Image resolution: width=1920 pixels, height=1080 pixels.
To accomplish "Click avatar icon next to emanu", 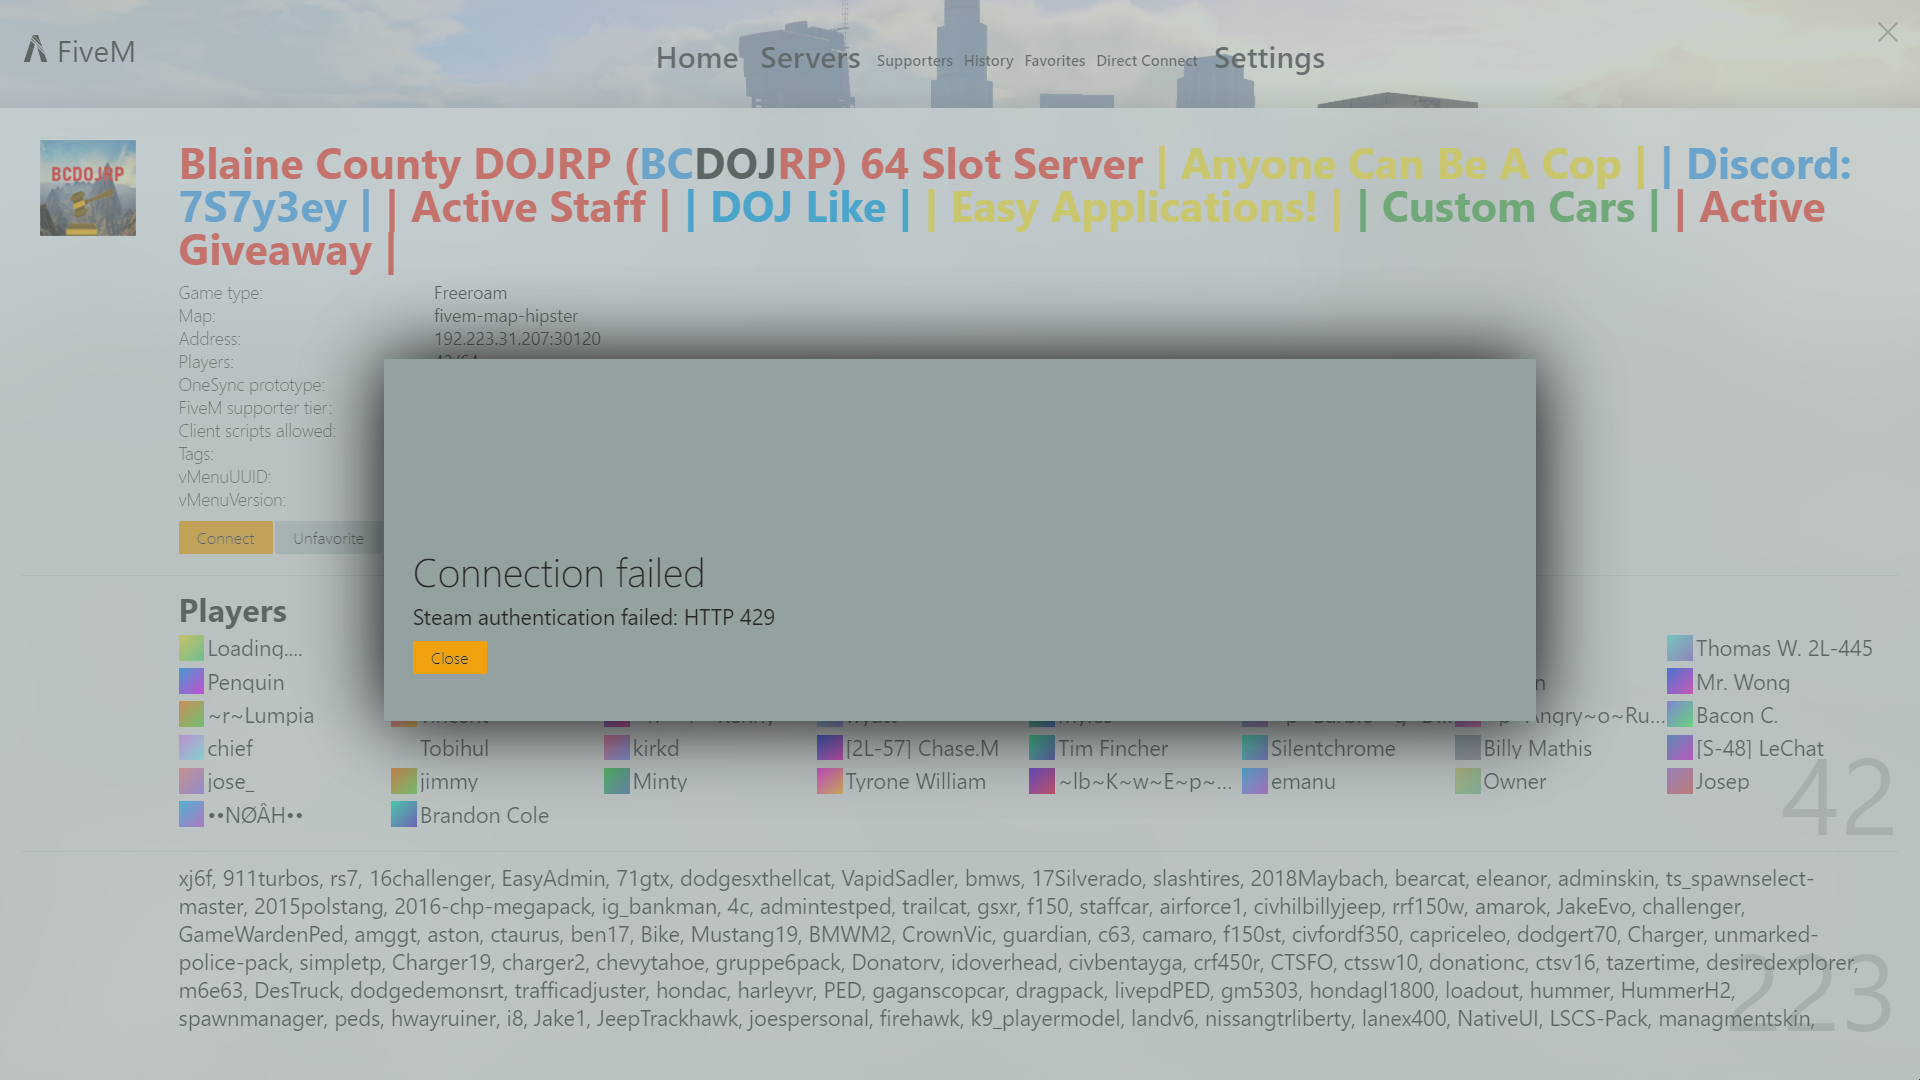I will pos(1254,780).
